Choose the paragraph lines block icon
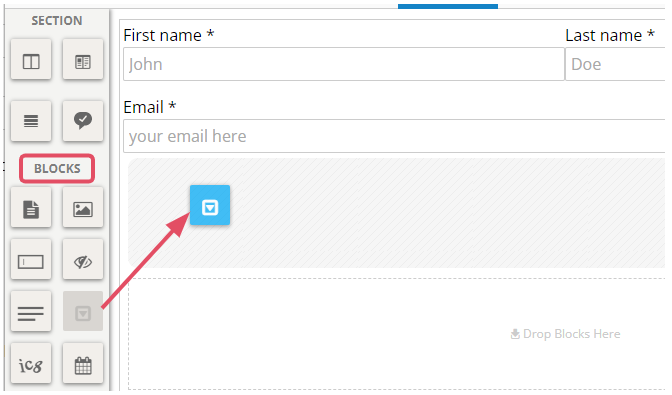 point(31,311)
